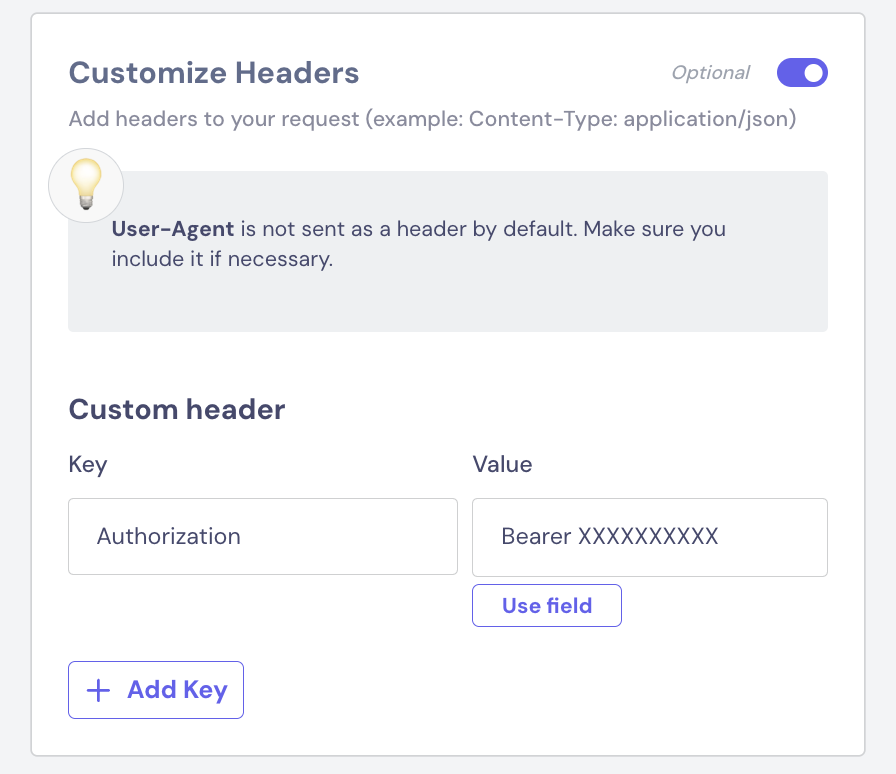Click the bold User-Agent text
The width and height of the screenshot is (896, 774).
pos(173,229)
